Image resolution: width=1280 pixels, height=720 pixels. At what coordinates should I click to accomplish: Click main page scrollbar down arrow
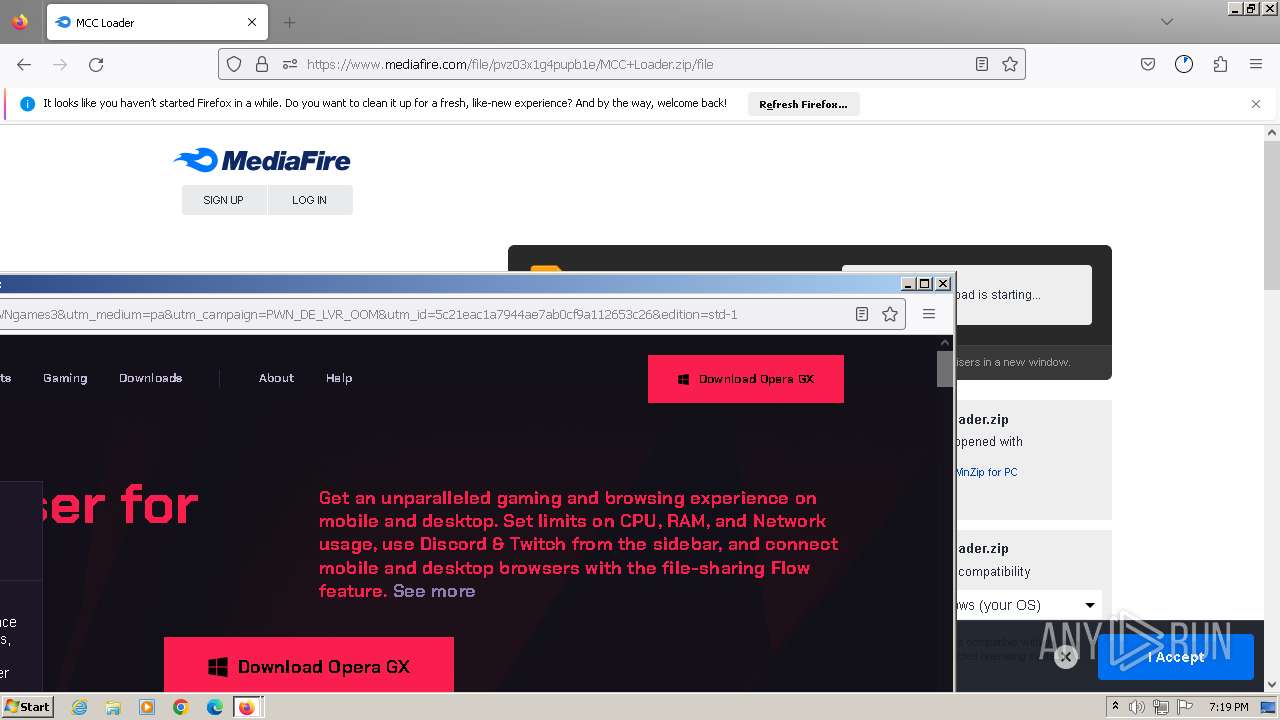[1272, 685]
